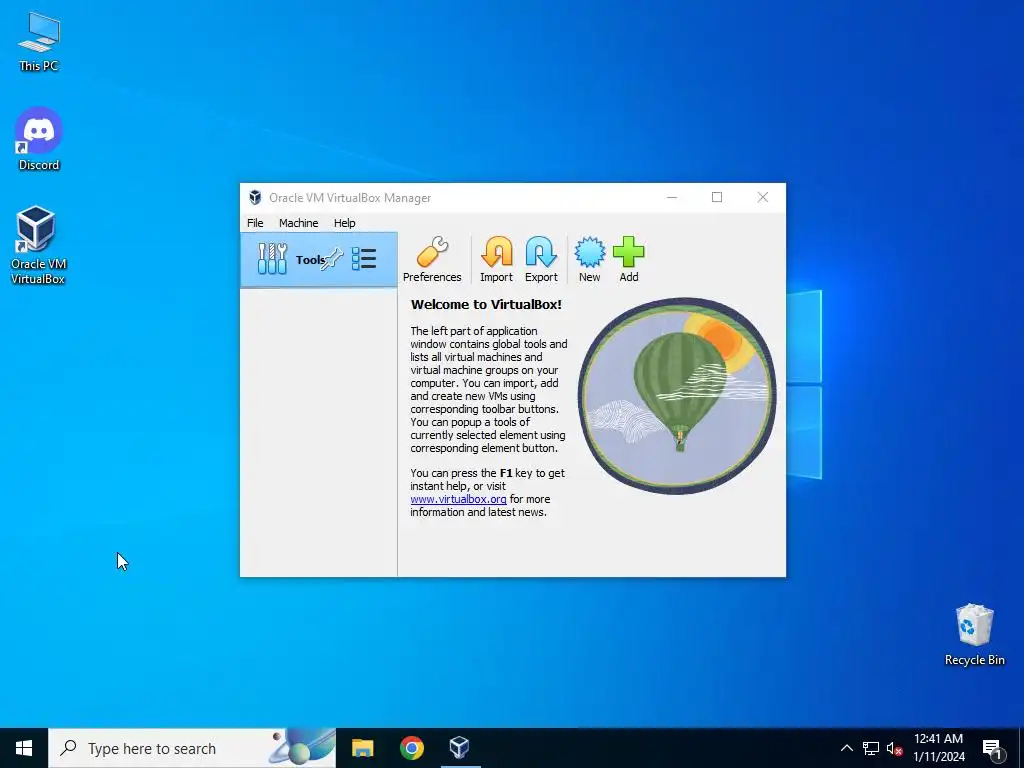Open the clock showing 12:41 AM

click(938, 748)
